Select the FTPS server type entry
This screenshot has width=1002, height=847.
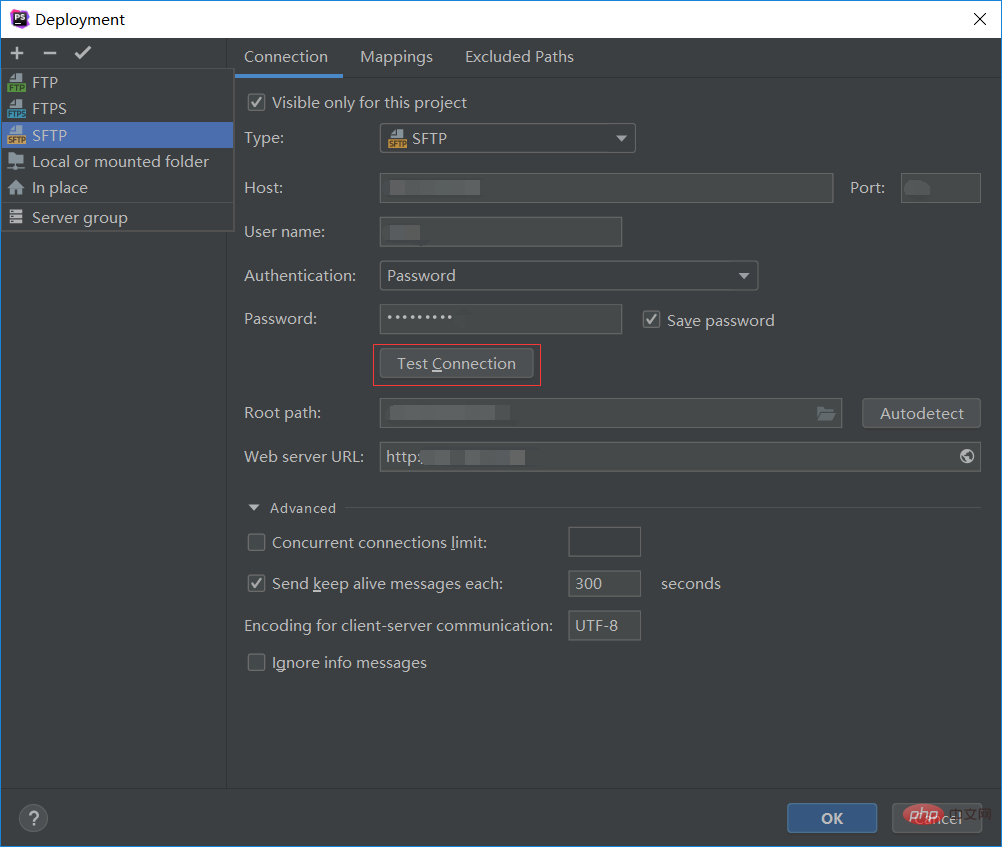pyautogui.click(x=118, y=109)
